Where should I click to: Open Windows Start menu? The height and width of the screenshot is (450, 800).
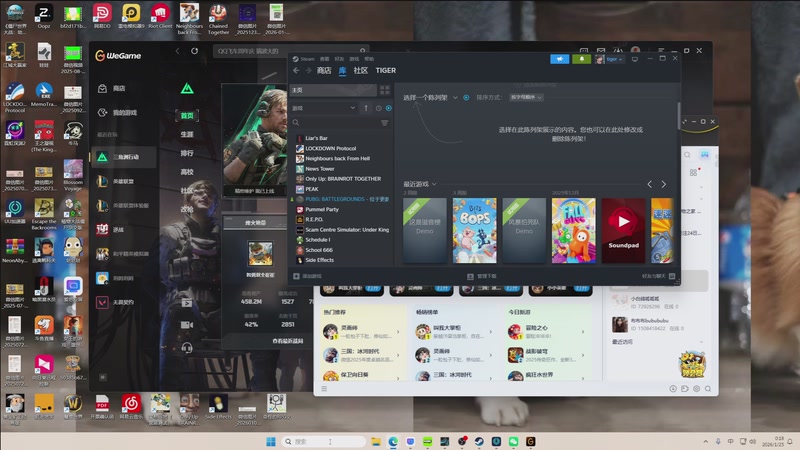[270, 442]
